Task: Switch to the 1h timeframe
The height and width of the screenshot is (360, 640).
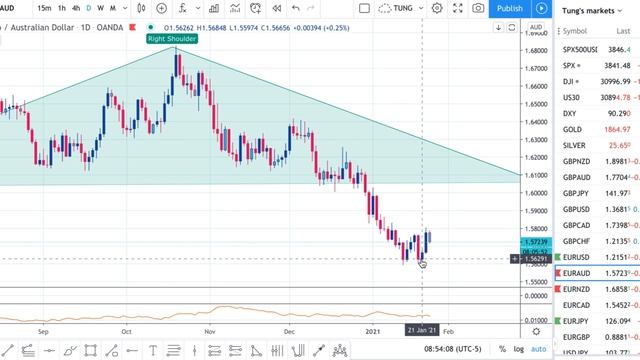Action: [62, 8]
